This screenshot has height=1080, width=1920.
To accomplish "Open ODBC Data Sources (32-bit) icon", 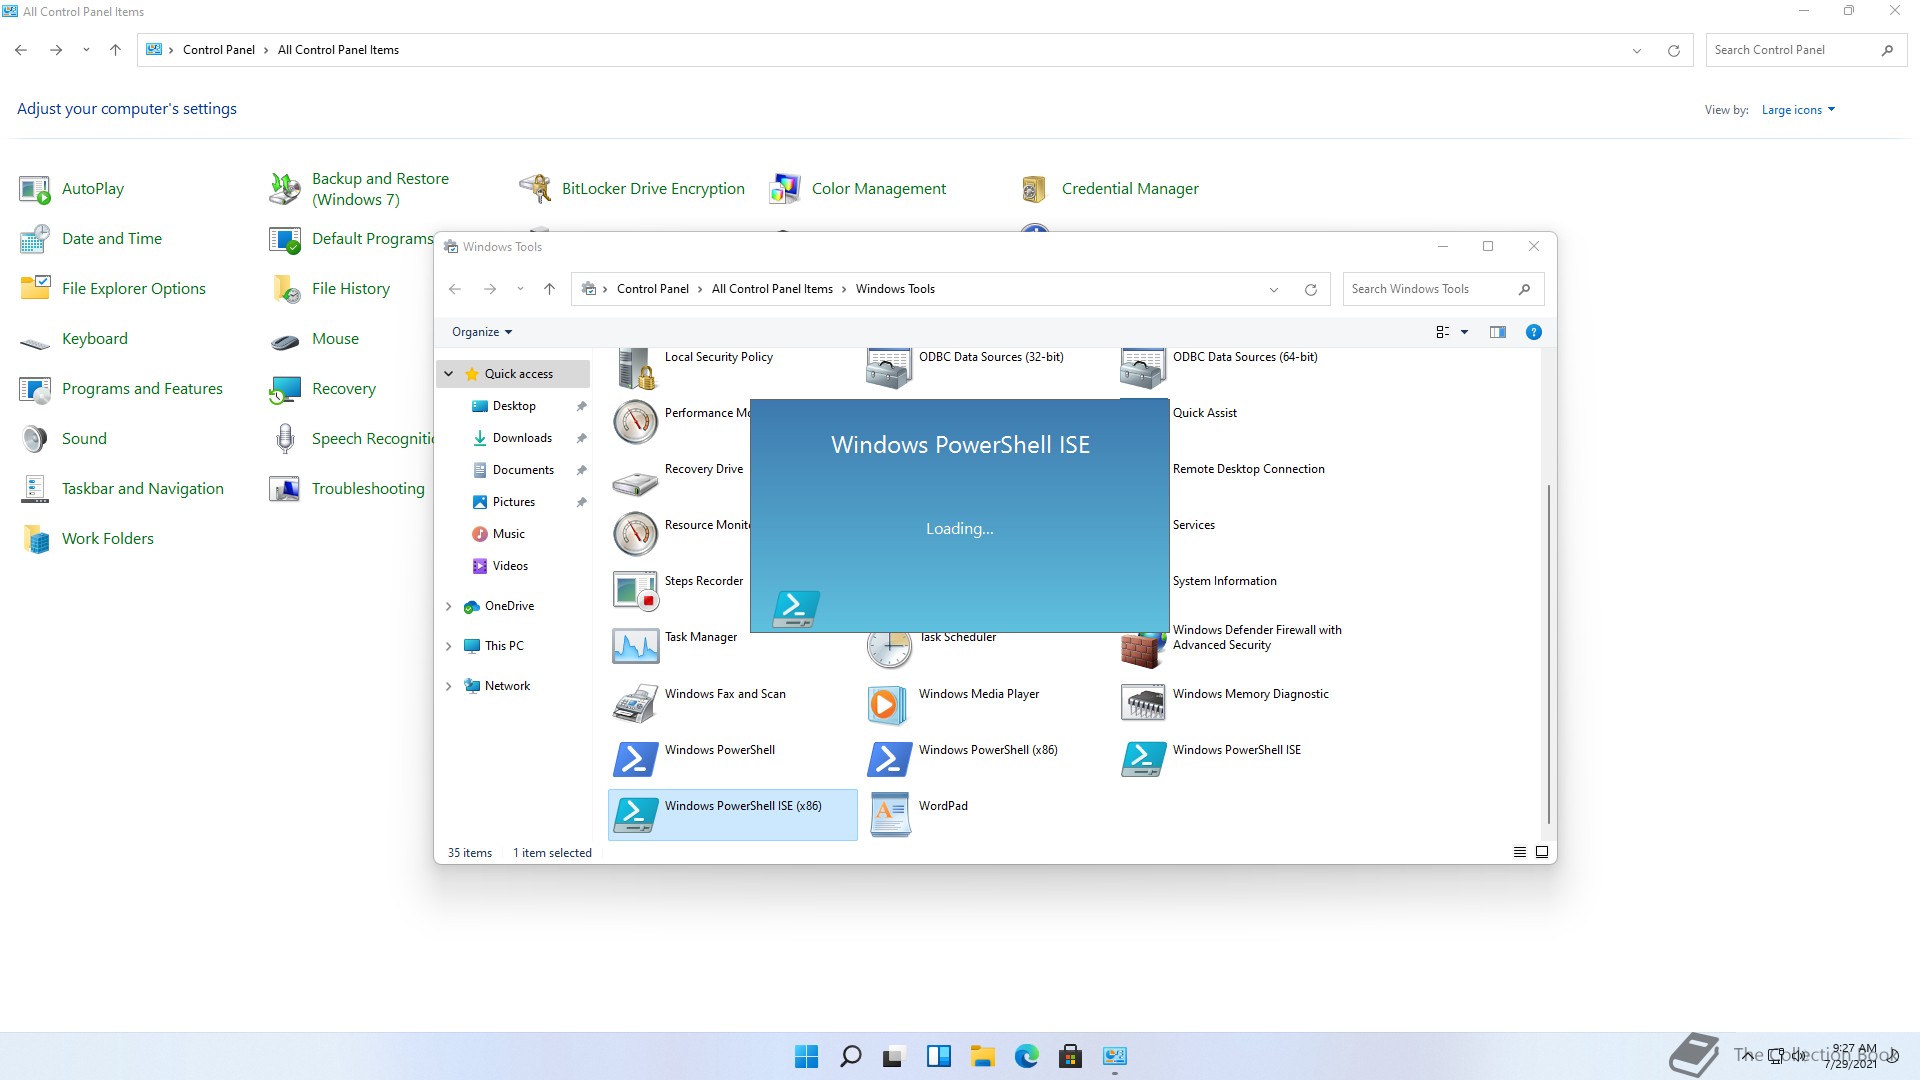I will (x=889, y=368).
